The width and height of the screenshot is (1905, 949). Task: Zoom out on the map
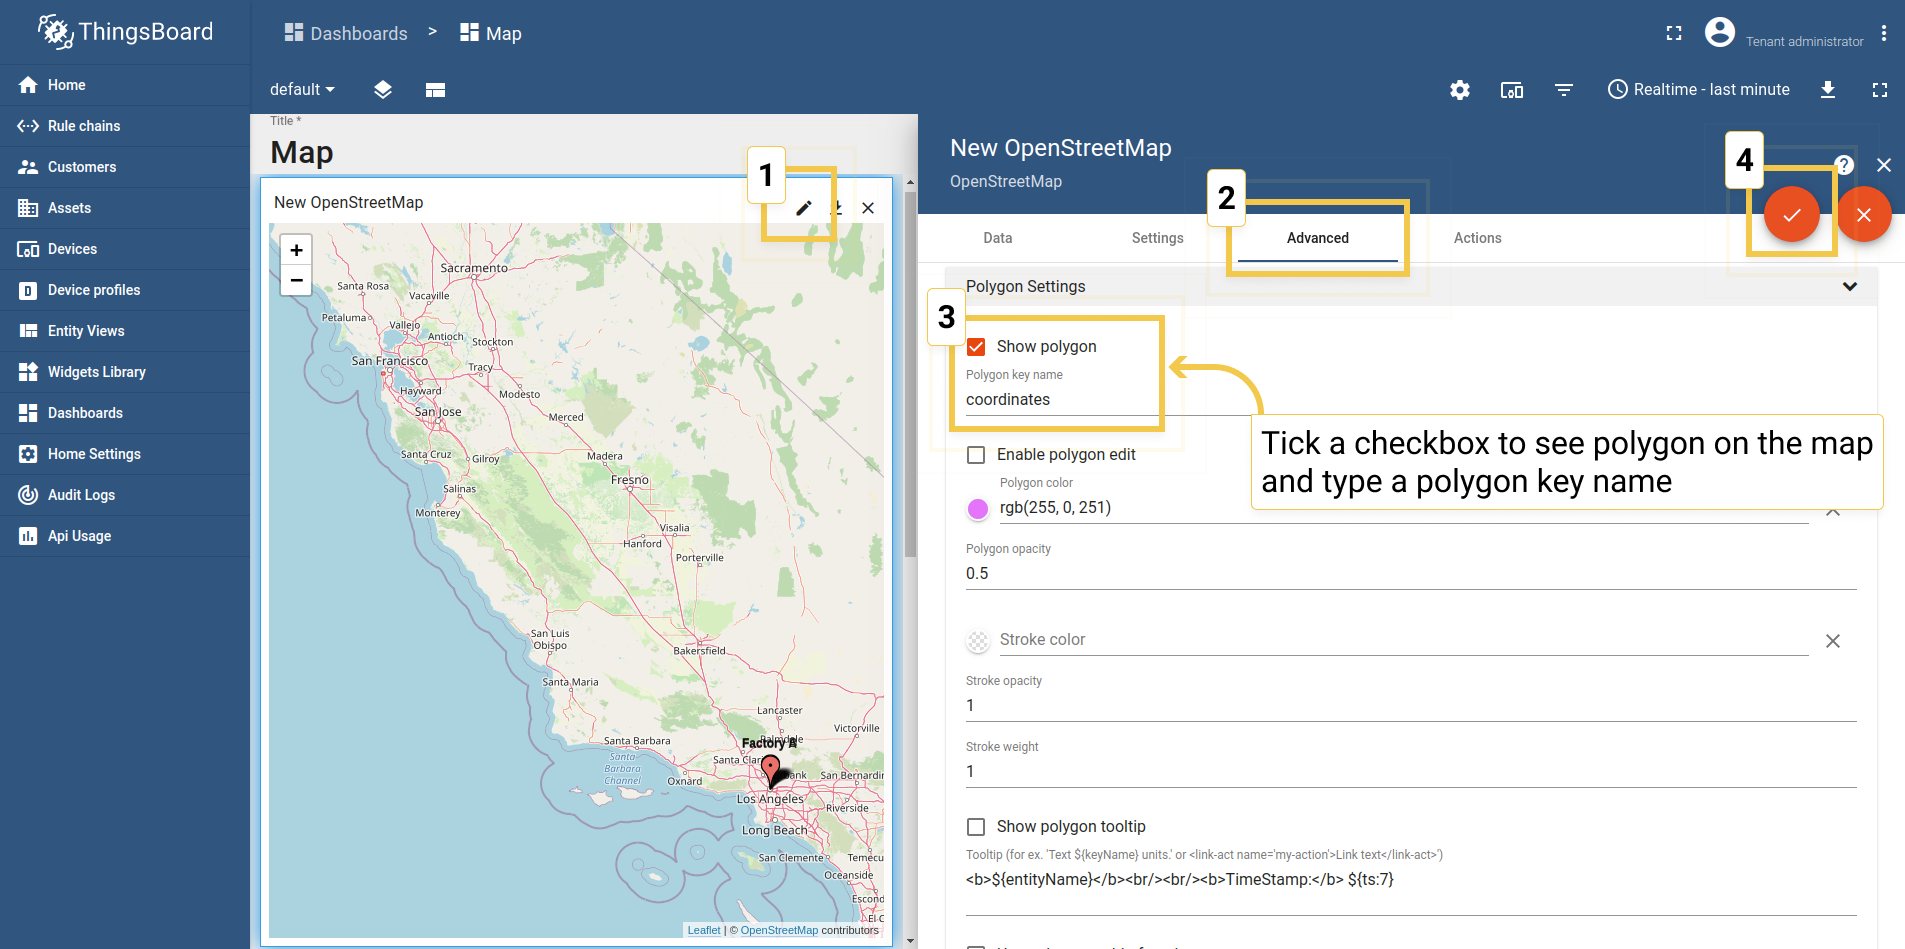tap(296, 281)
